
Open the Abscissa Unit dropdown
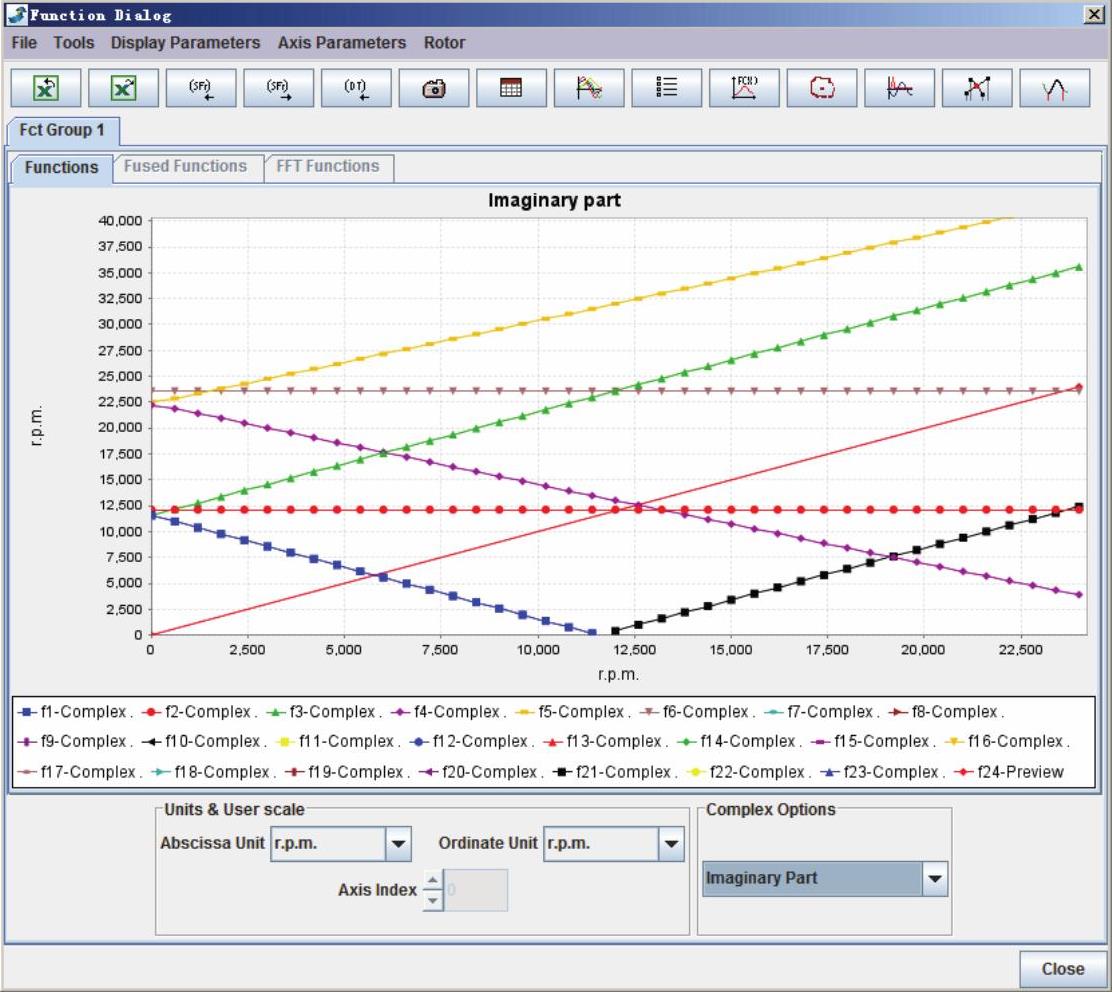(x=398, y=845)
